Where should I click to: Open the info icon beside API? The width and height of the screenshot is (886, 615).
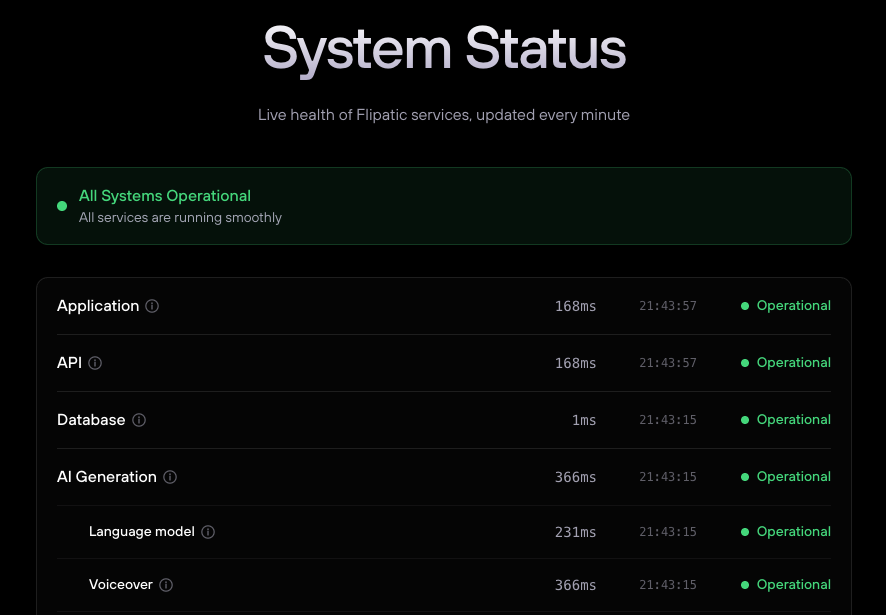coord(95,363)
